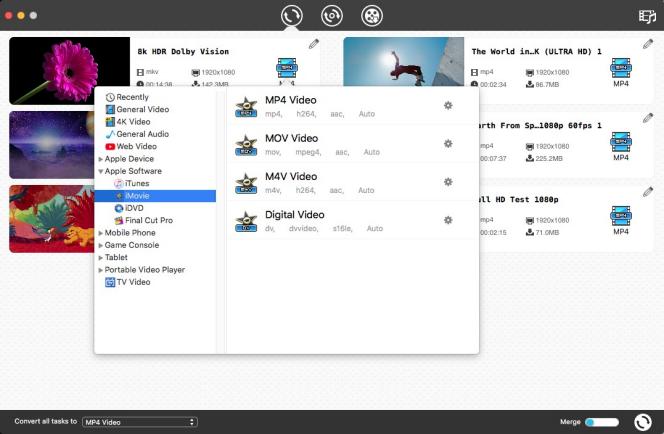Open settings gear for Digital Video format
664x434 pixels.
click(448, 220)
